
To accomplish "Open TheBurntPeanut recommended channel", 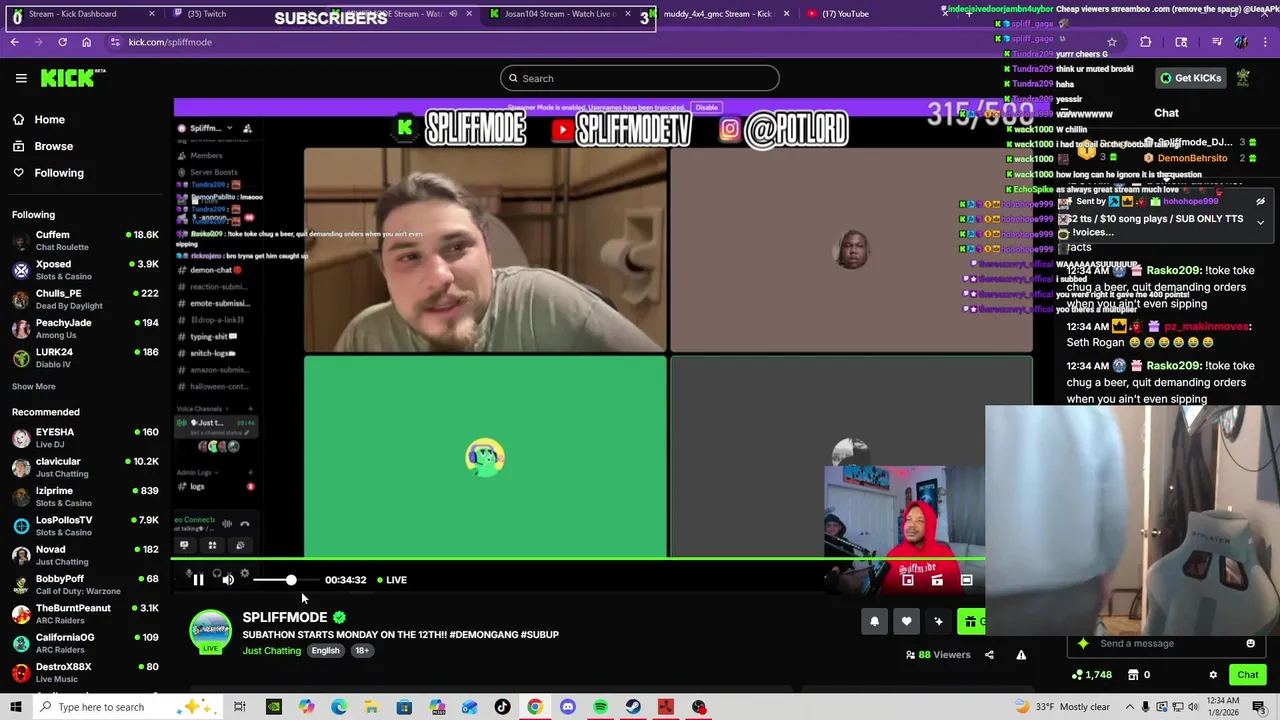I will pyautogui.click(x=85, y=614).
